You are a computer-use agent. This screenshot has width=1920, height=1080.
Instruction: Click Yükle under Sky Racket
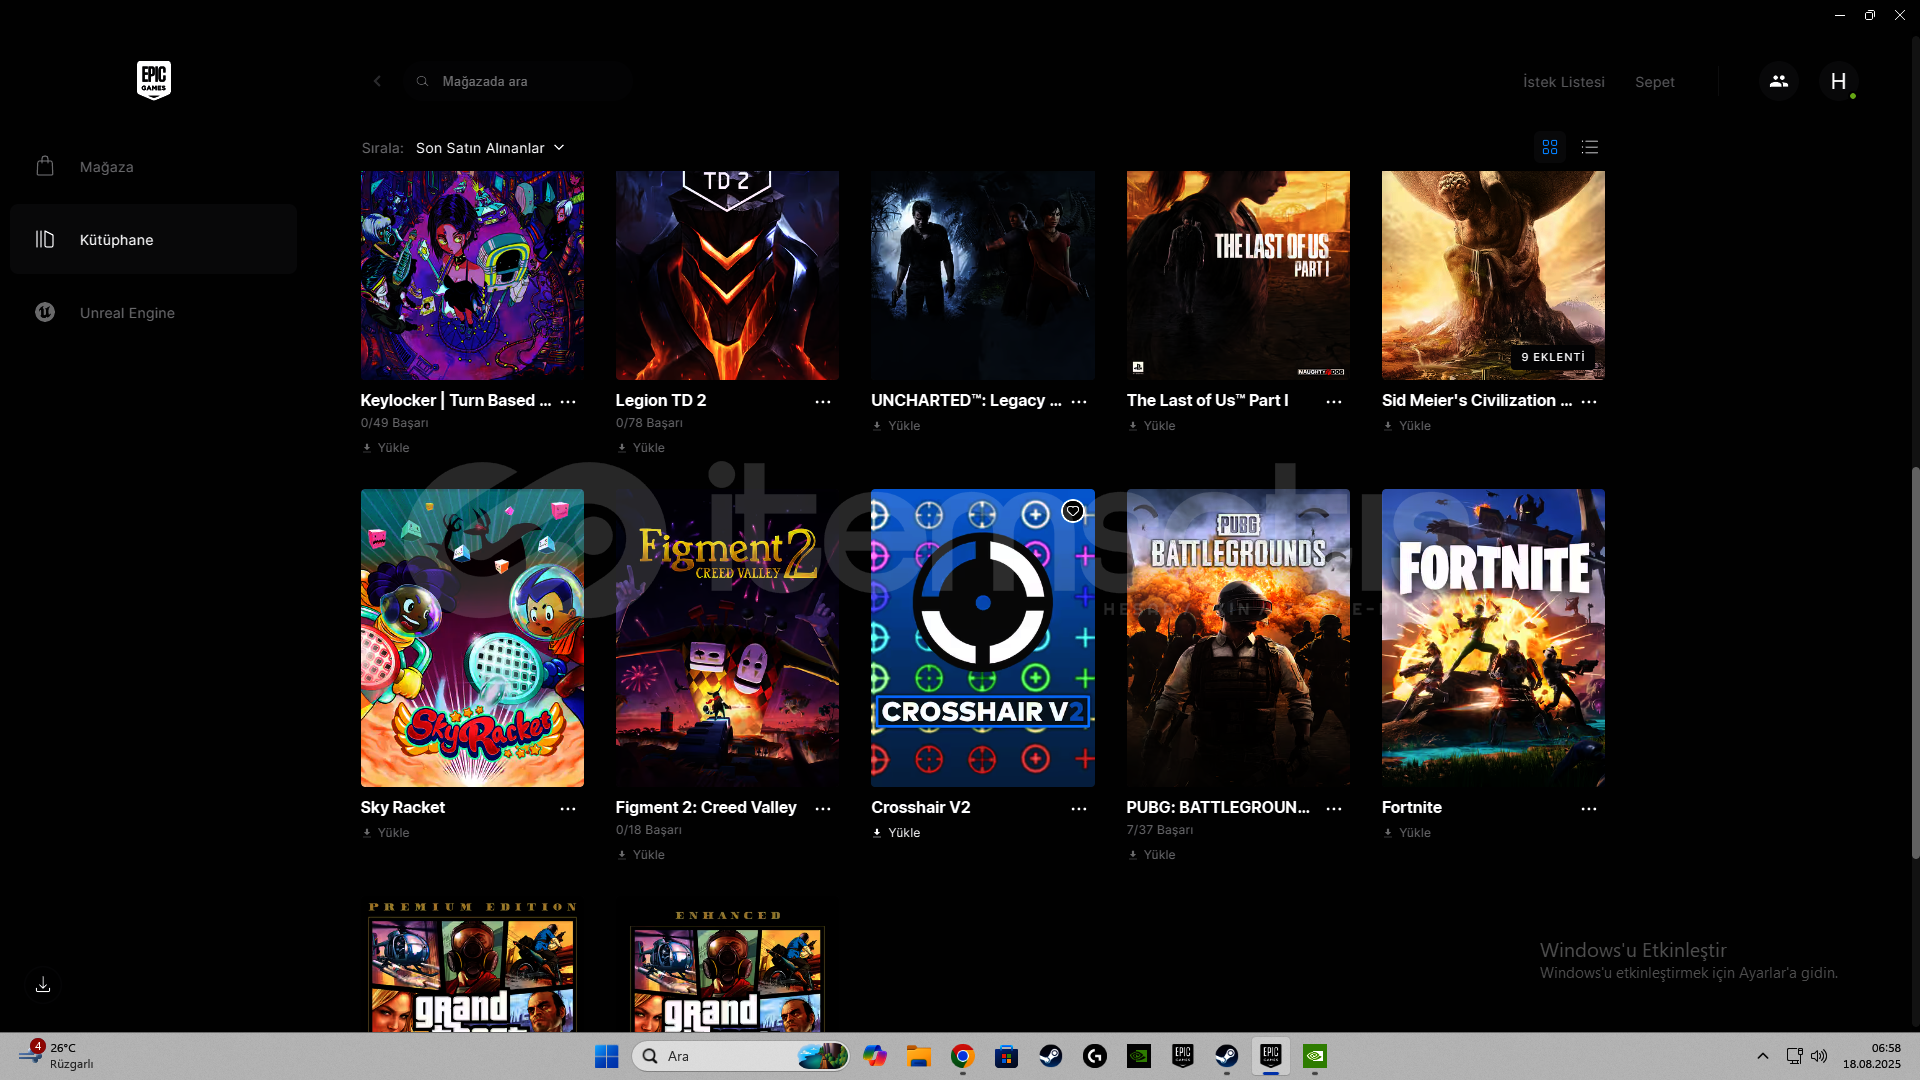pos(386,833)
